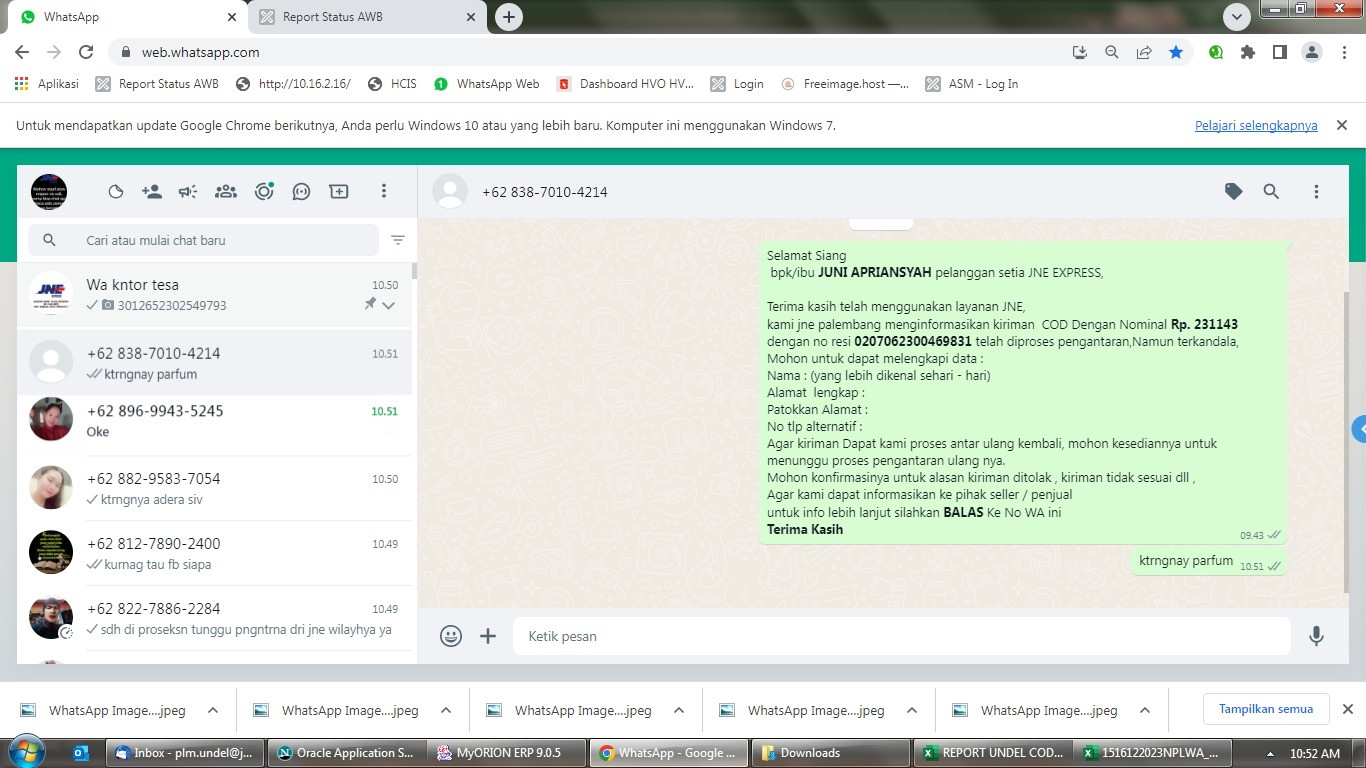Viewport: 1366px width, 768px height.
Task: Open the +62 822-7886-2284 chat
Action: click(x=215, y=618)
